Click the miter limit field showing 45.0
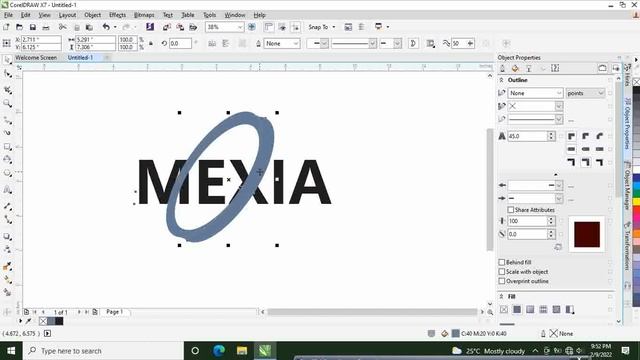 pos(527,136)
